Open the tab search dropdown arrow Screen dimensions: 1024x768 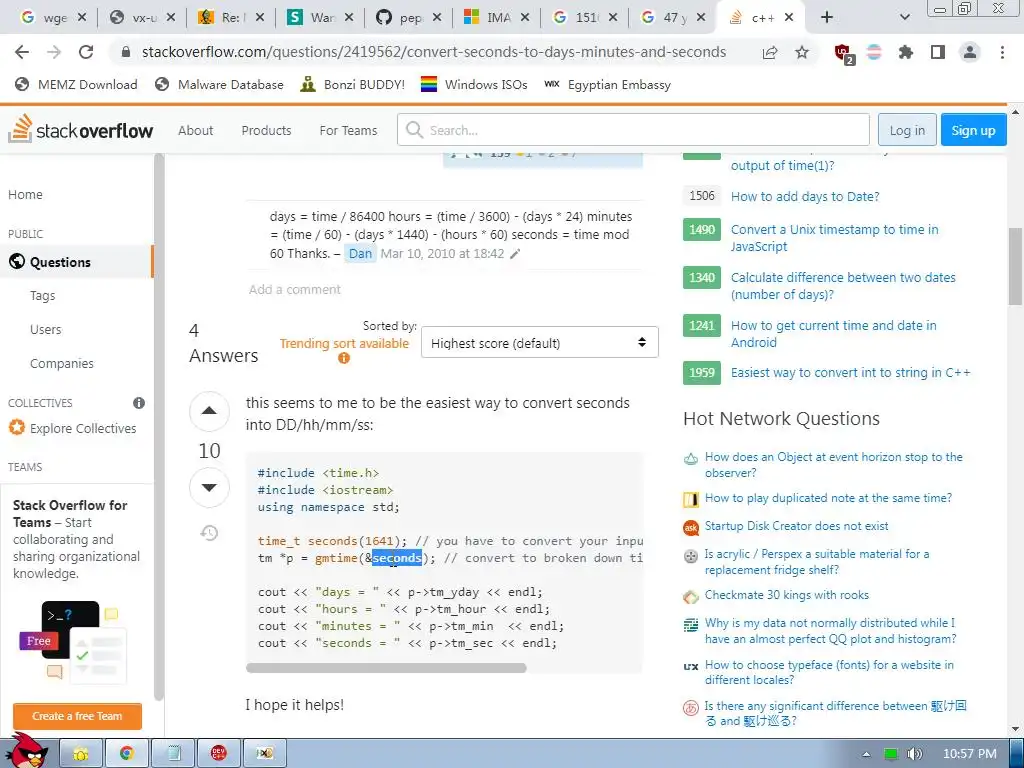click(904, 17)
